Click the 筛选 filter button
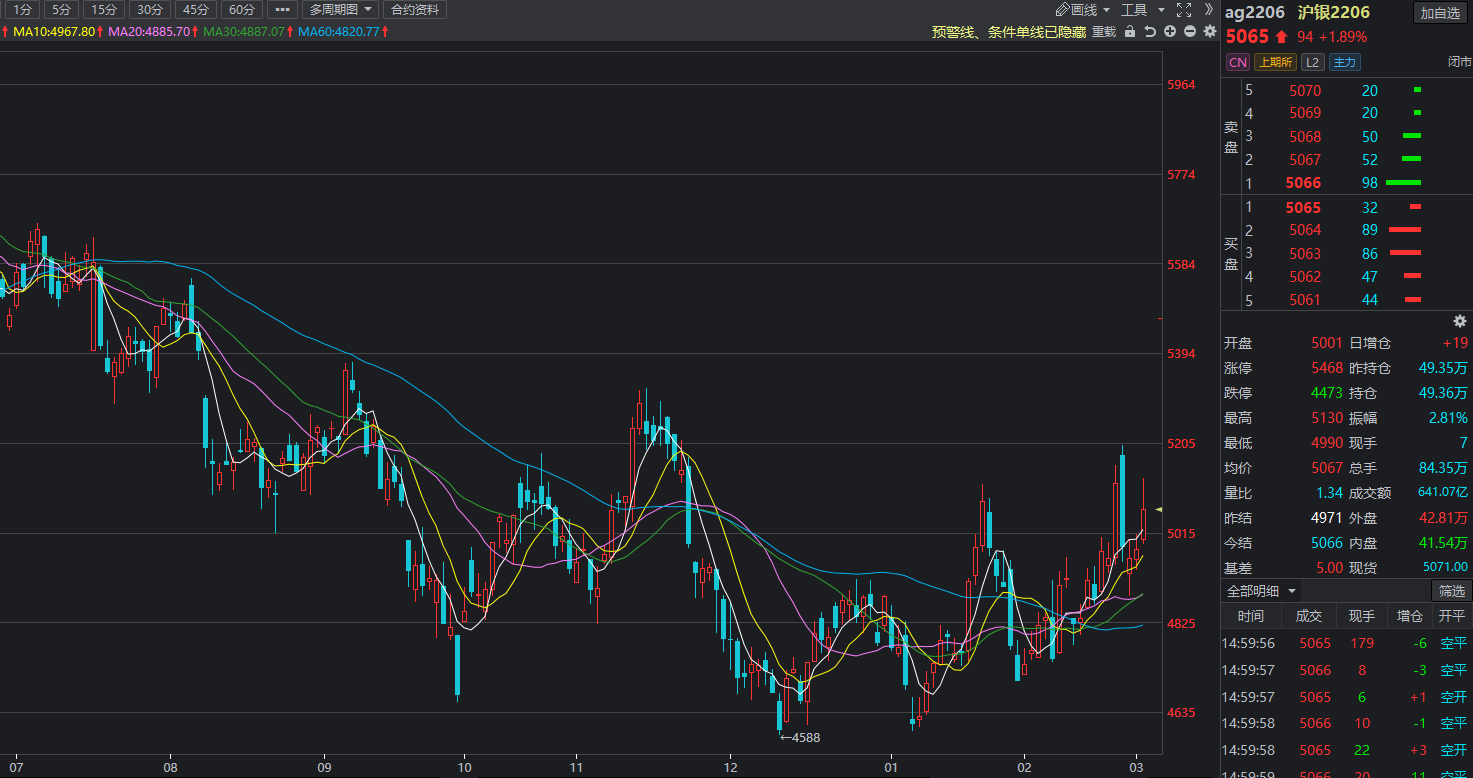Viewport: 1473px width, 778px height. point(1451,591)
